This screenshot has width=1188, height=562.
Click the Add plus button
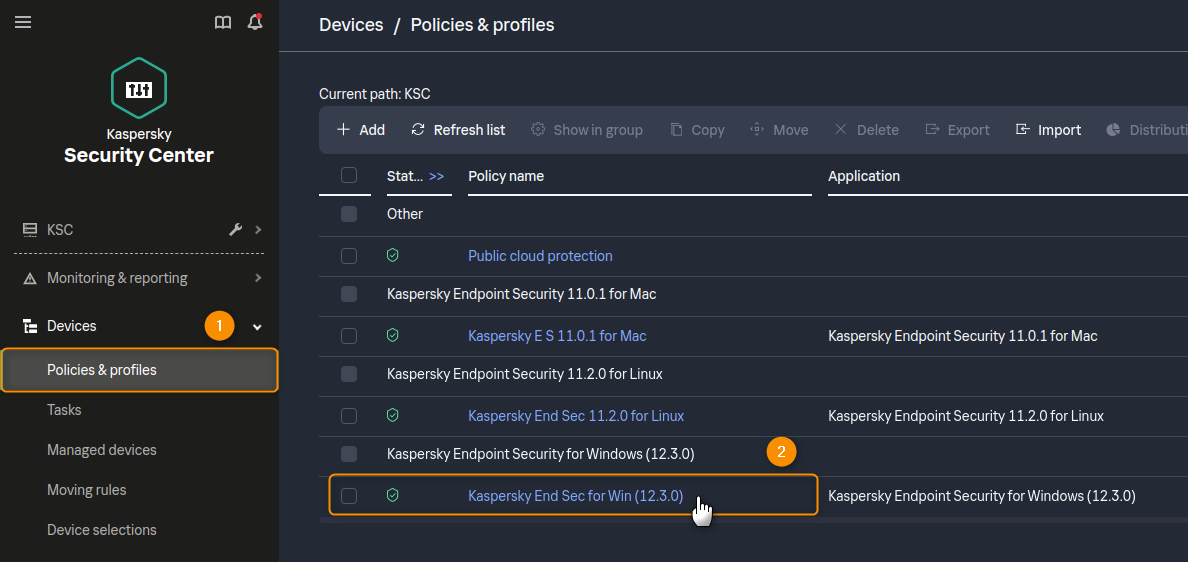coord(361,130)
